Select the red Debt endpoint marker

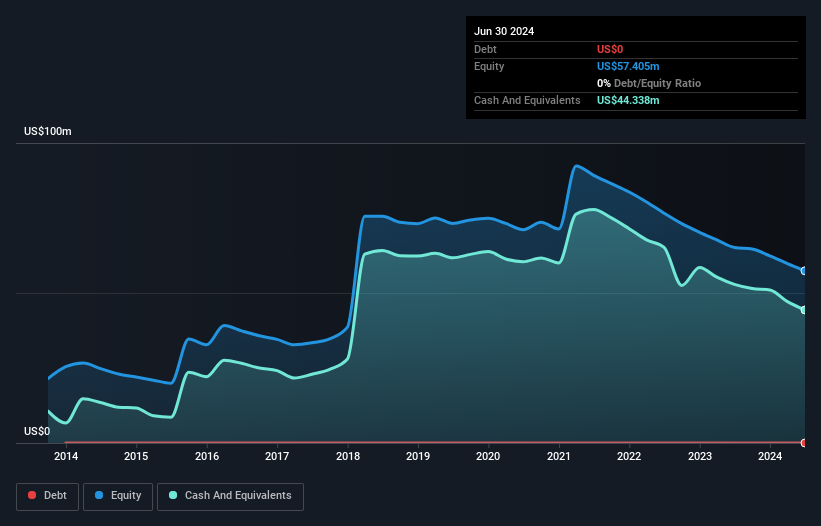(804, 443)
